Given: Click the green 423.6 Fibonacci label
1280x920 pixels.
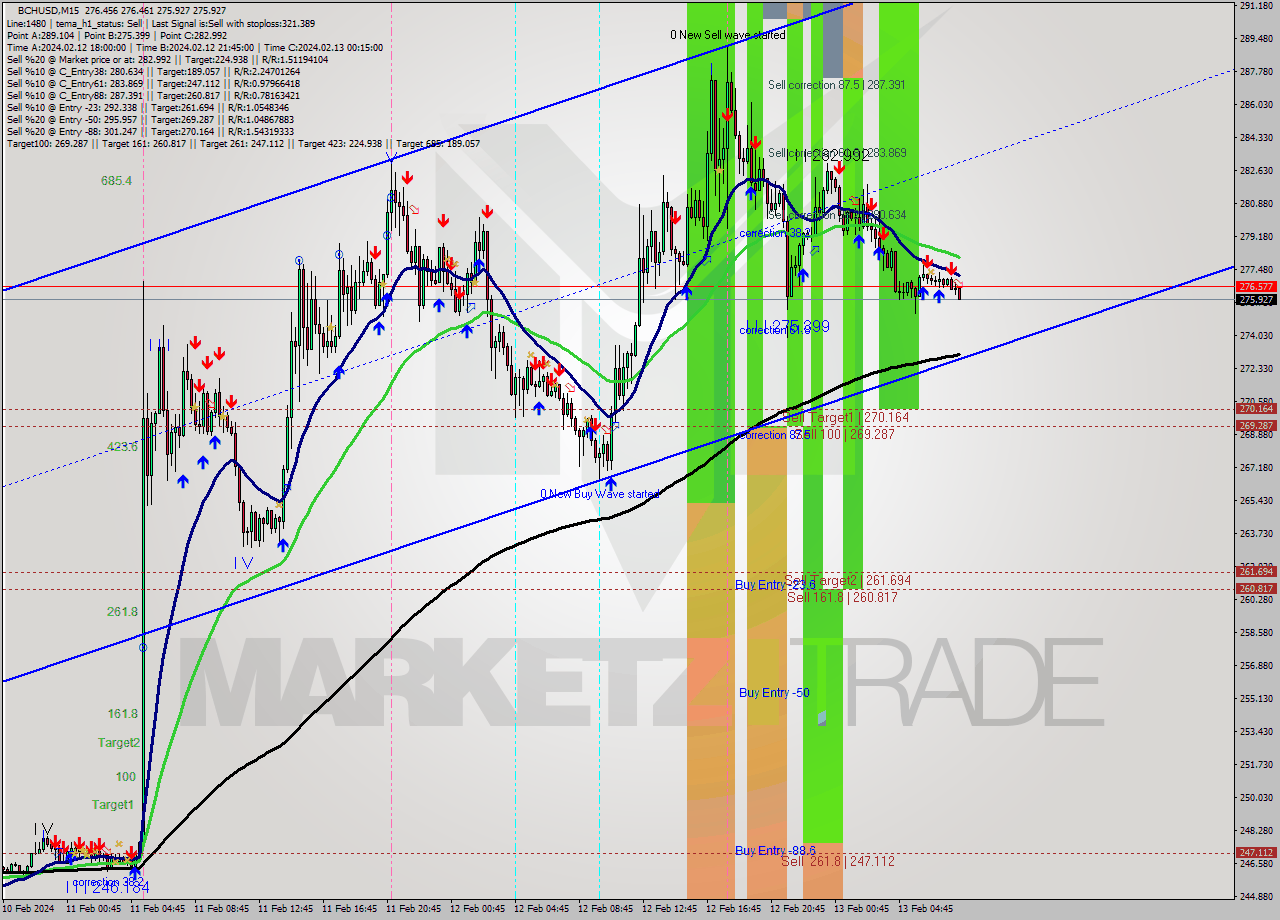Looking at the screenshot, I should click(122, 447).
